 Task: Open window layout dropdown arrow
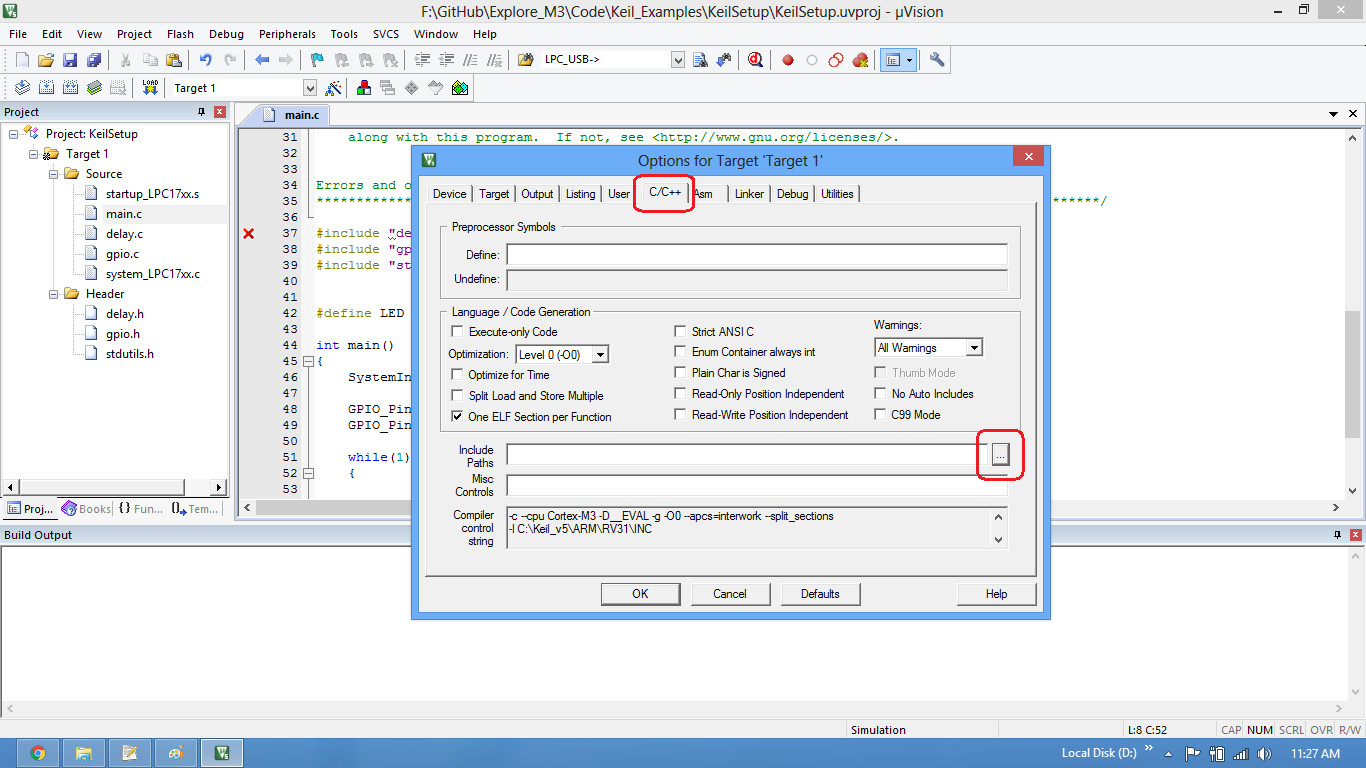click(x=910, y=60)
